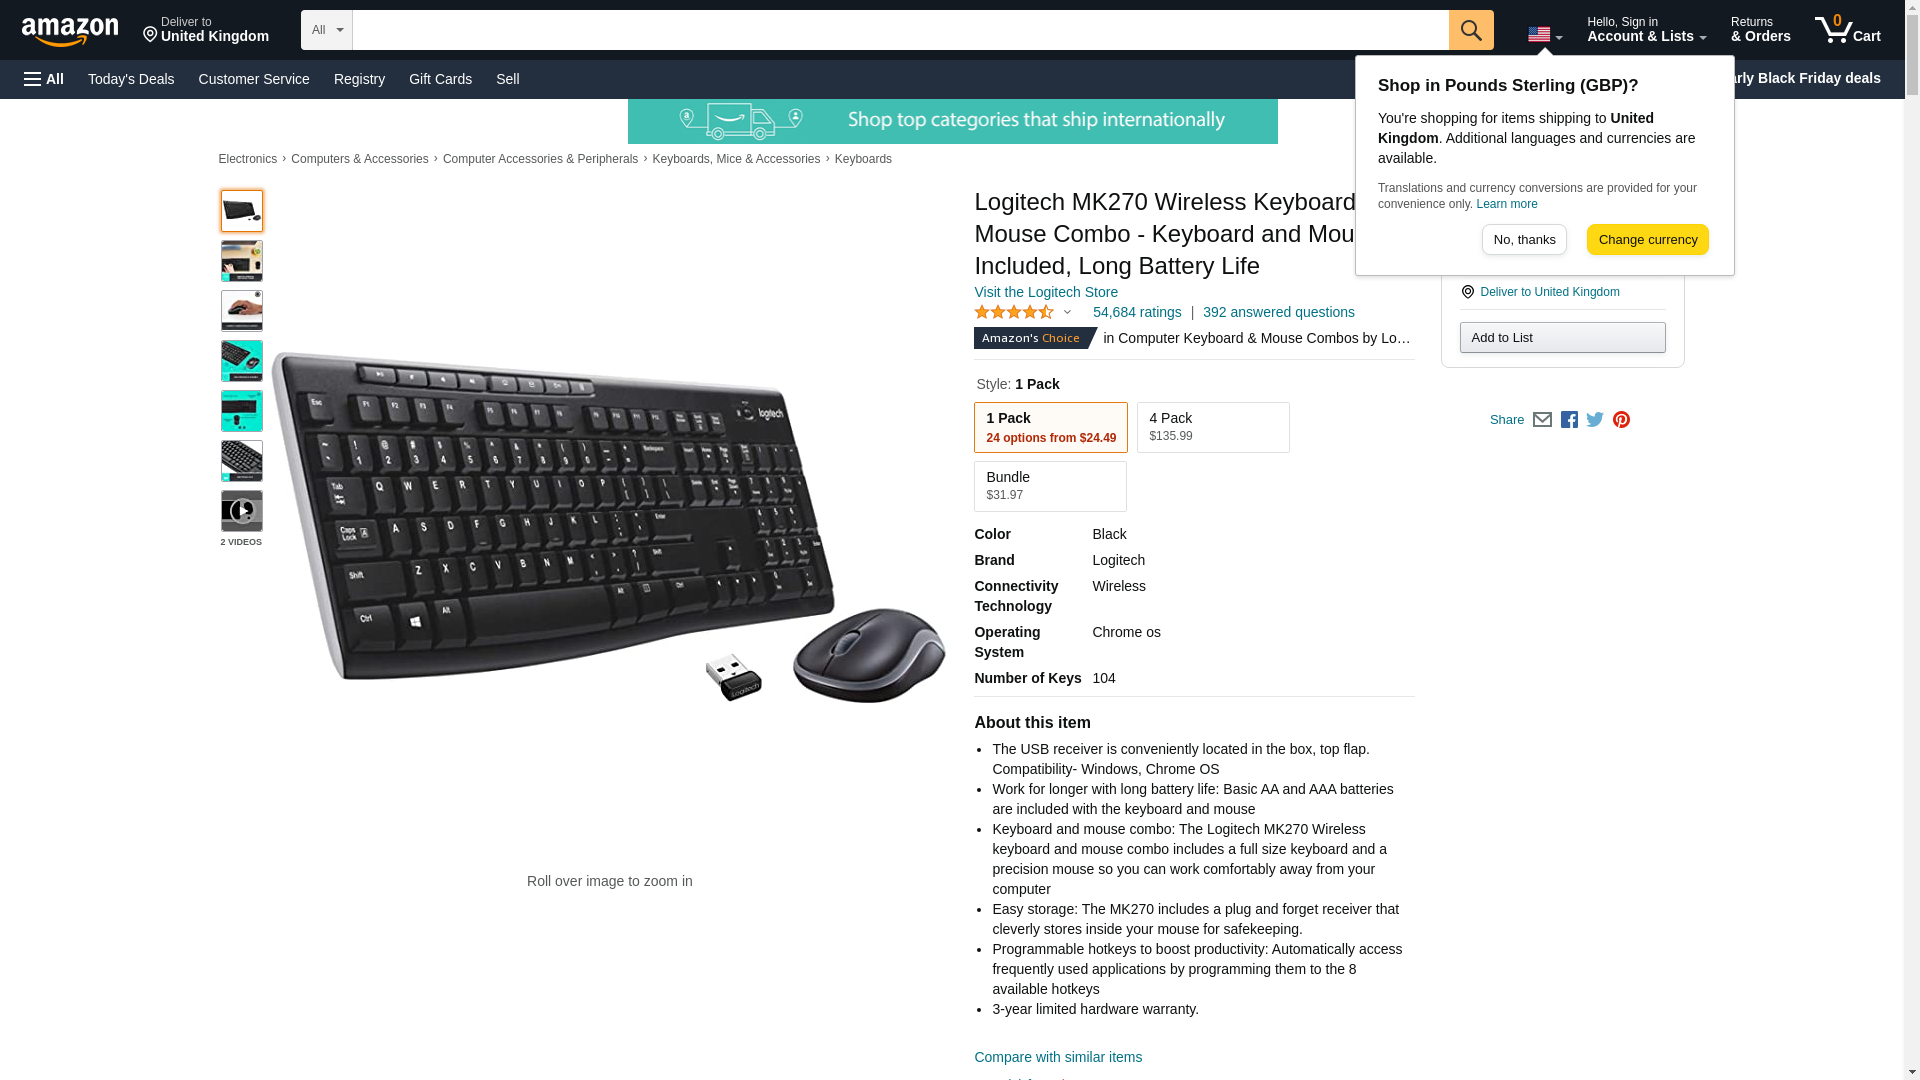Play the product video thumbnail
The width and height of the screenshot is (1920, 1080).
point(241,511)
